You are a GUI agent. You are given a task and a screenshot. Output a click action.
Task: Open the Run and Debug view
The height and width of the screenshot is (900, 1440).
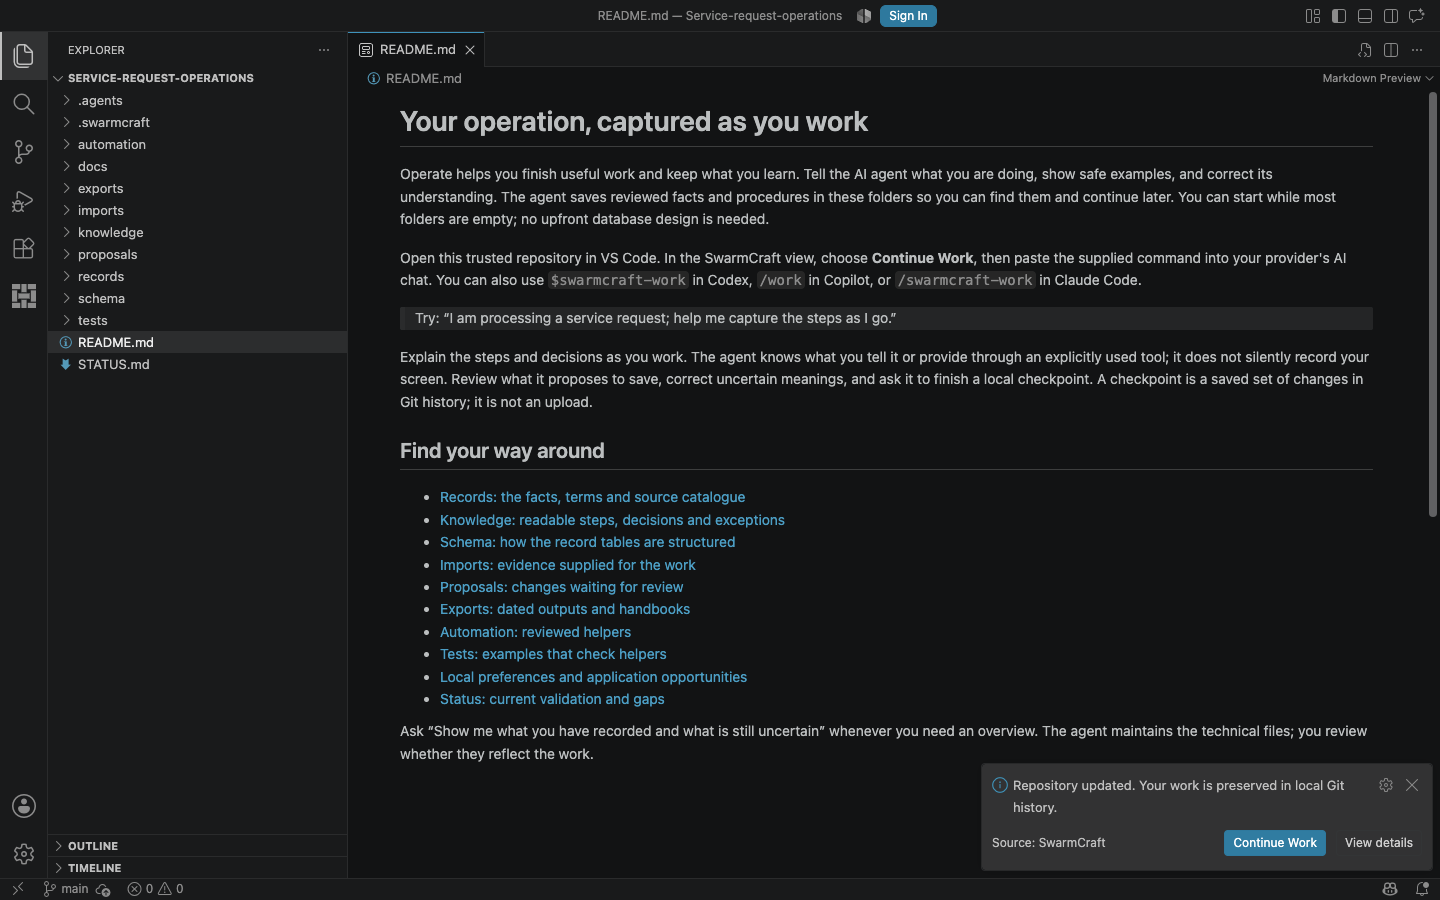pyautogui.click(x=24, y=200)
